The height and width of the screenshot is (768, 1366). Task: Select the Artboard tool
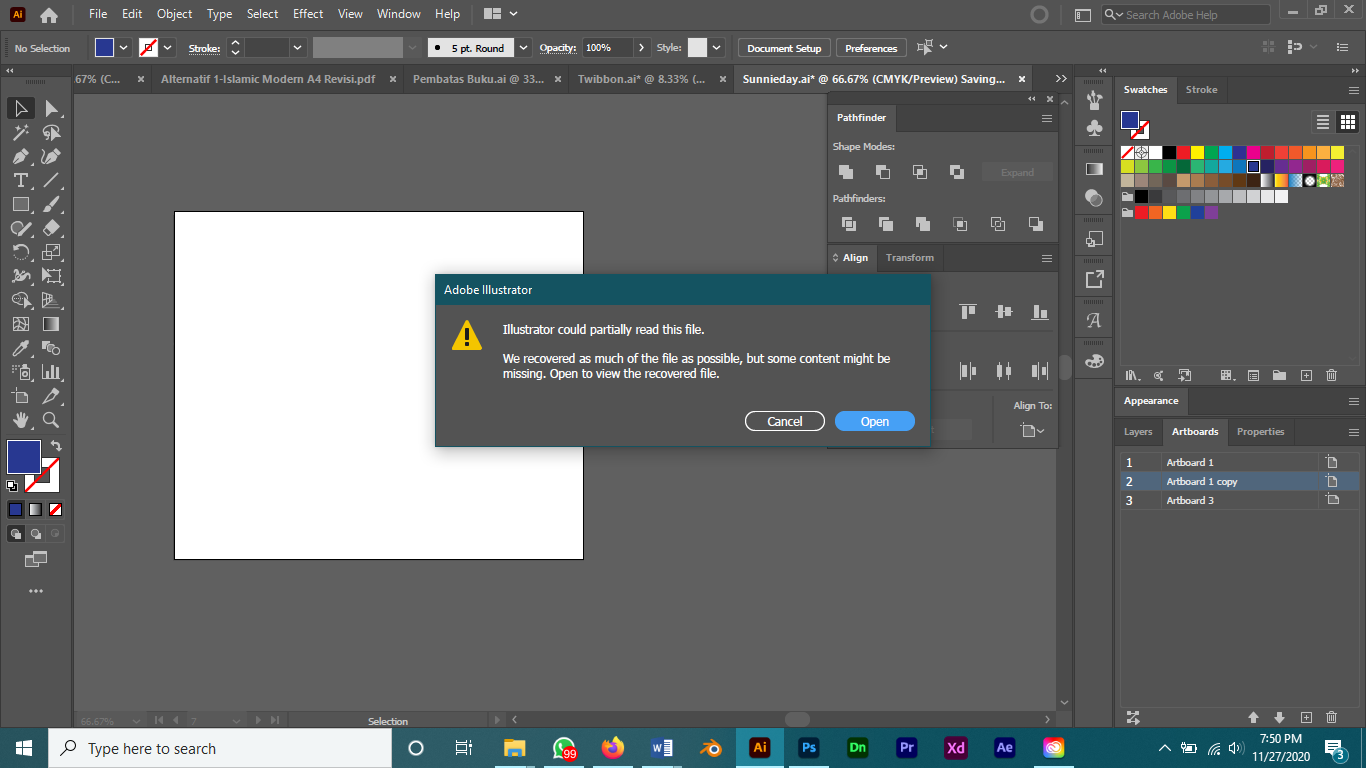[x=21, y=396]
